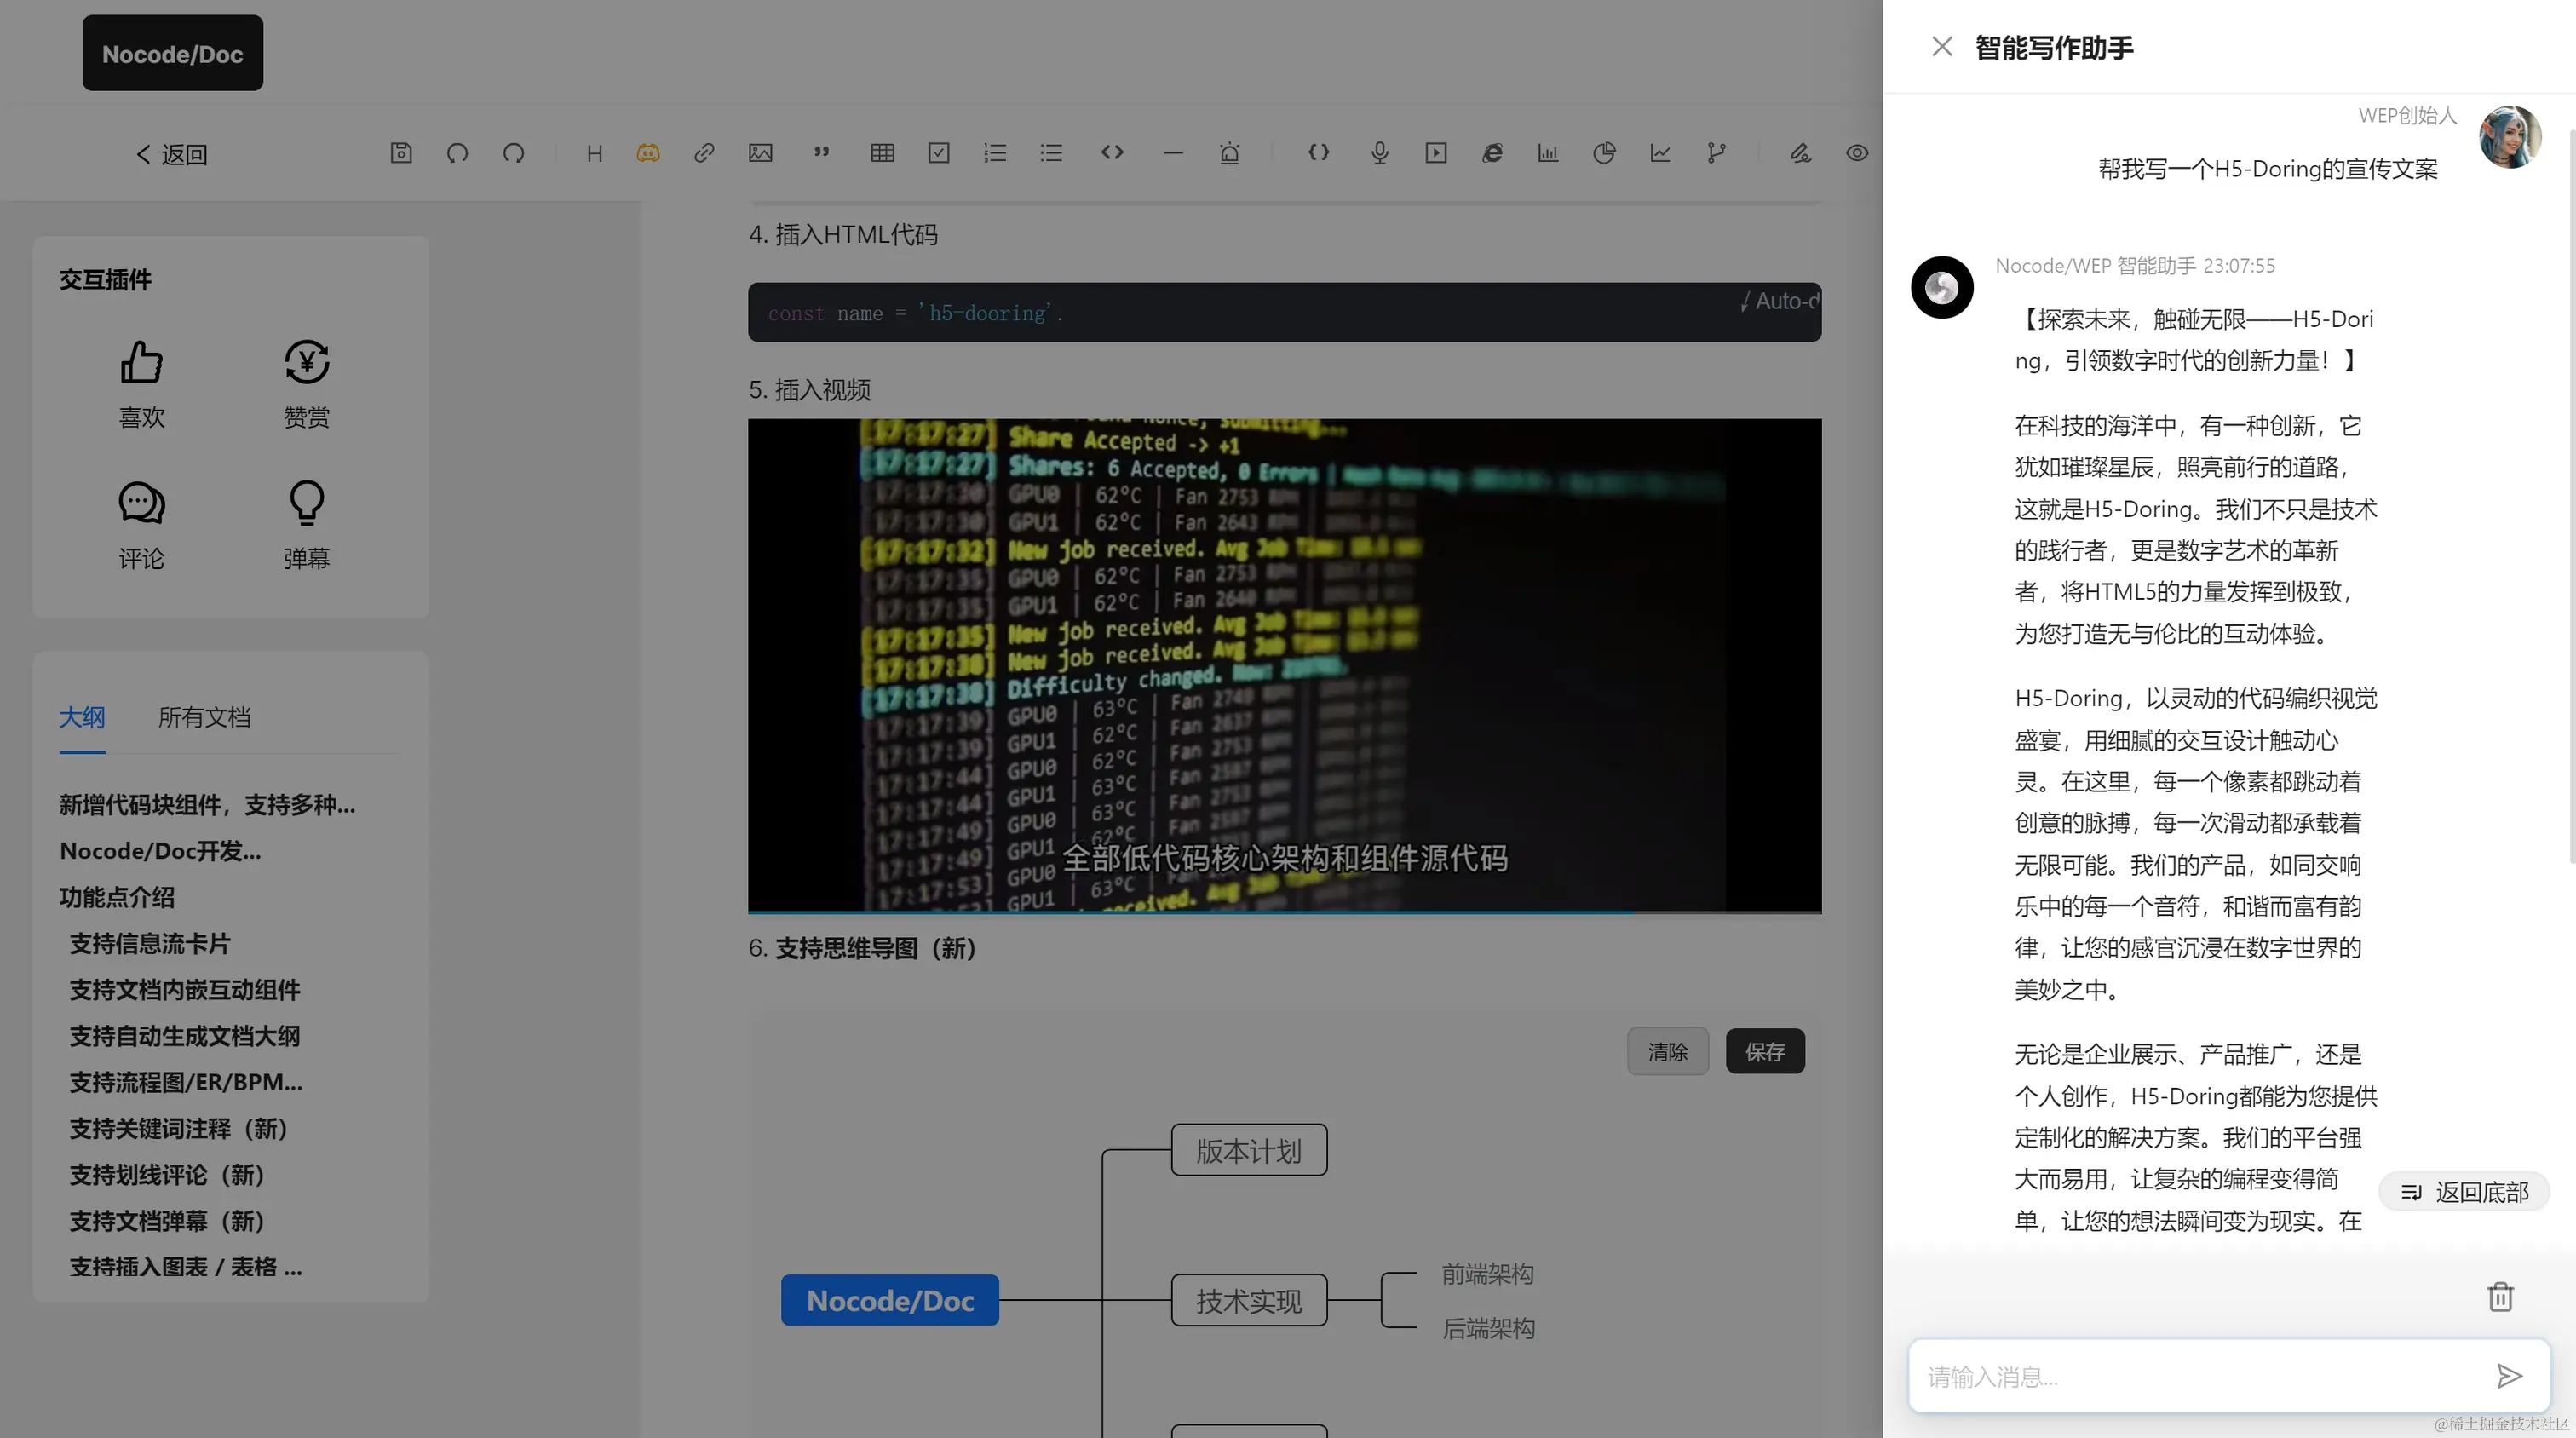Viewport: 2576px width, 1438px height.
Task: Open outline item 支持划线评论（新）
Action: pos(166,1174)
